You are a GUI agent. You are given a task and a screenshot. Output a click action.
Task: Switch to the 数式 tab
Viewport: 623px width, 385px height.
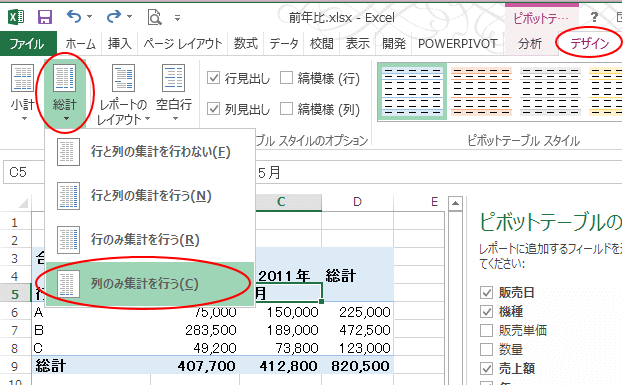tap(246, 43)
